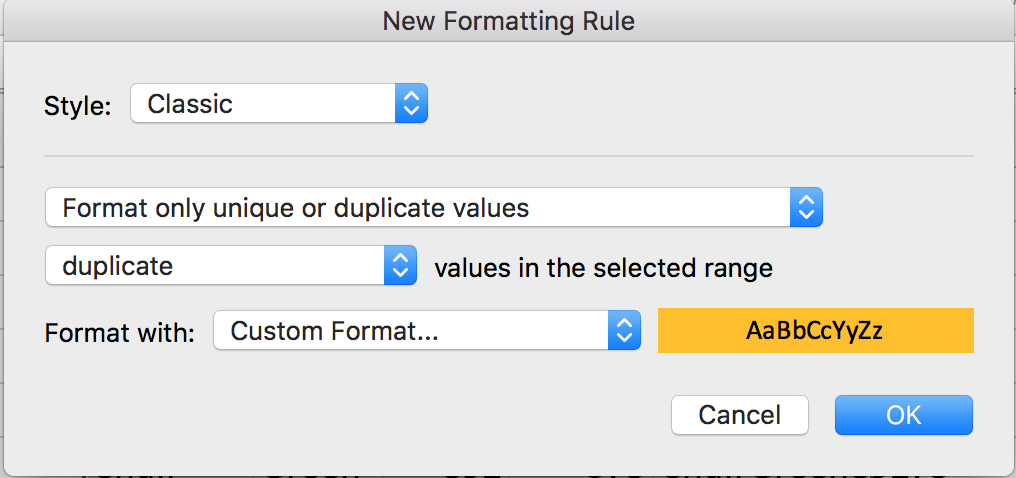Viewport: 1016px width, 478px height.
Task: Click the 'Style:' label
Action: click(78, 105)
